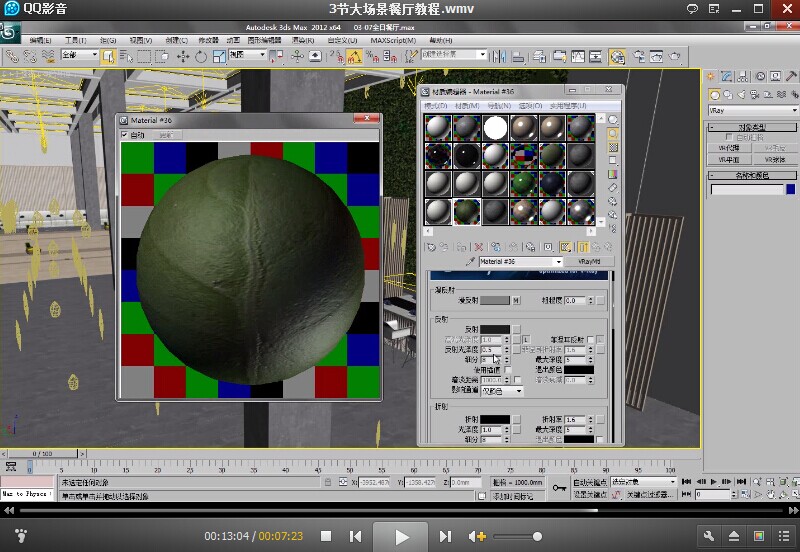Click the VRayMtl material type button
The height and width of the screenshot is (552, 800).
point(589,261)
